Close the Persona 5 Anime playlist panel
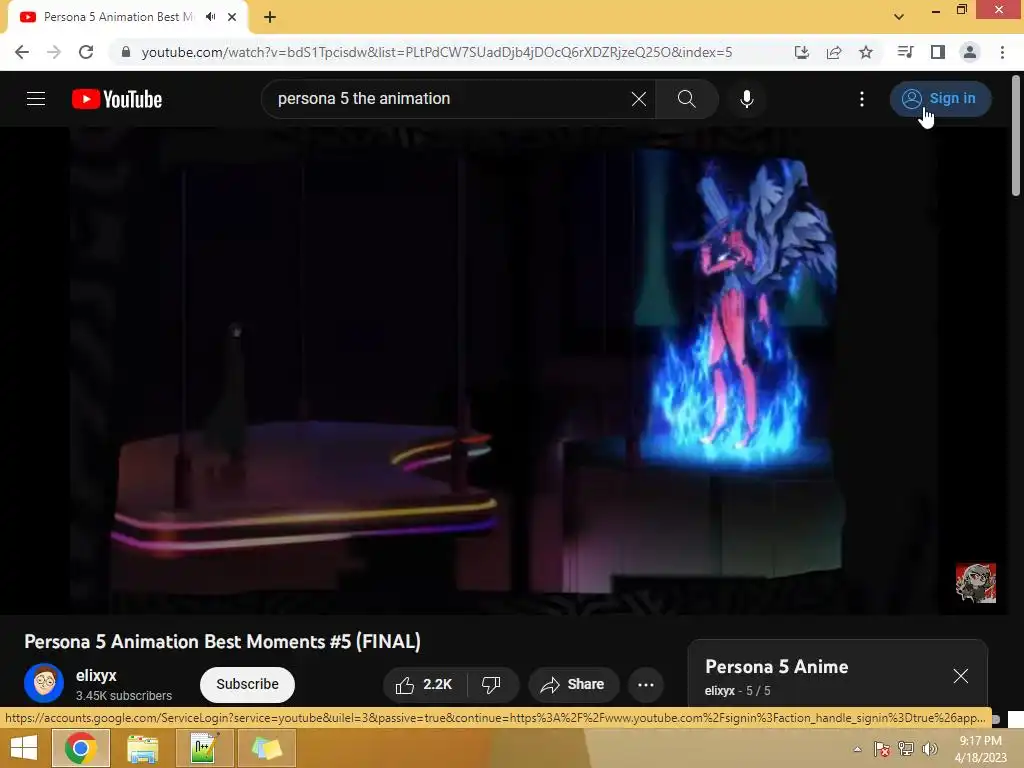 (961, 676)
